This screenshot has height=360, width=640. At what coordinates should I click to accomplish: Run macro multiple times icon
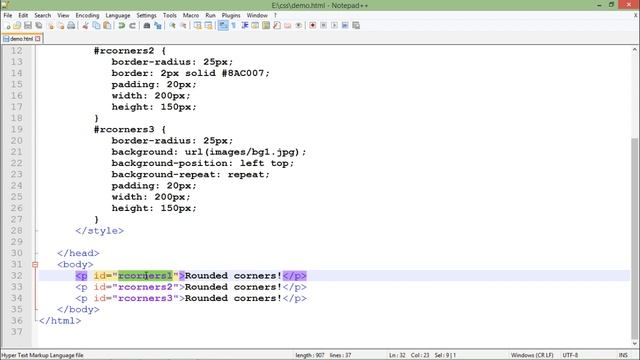pyautogui.click(x=345, y=26)
